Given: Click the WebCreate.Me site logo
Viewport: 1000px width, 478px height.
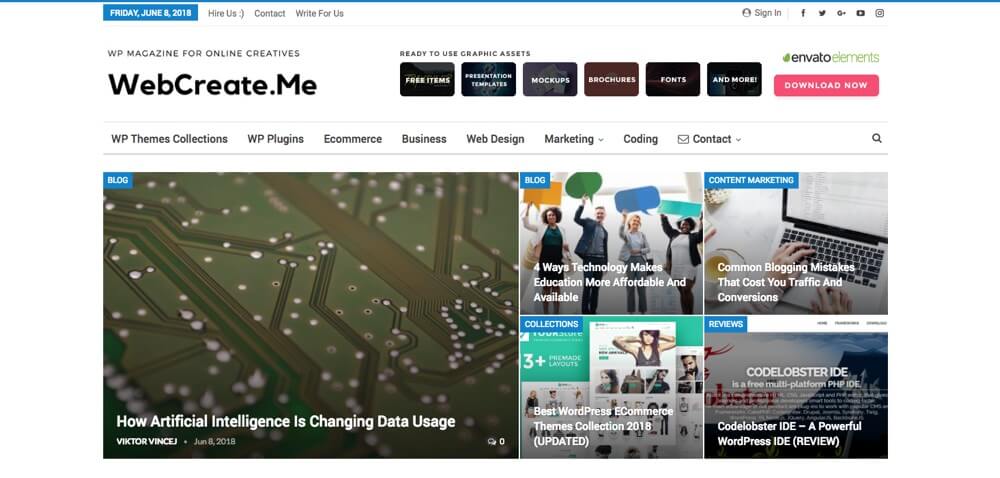Looking at the screenshot, I should (212, 84).
